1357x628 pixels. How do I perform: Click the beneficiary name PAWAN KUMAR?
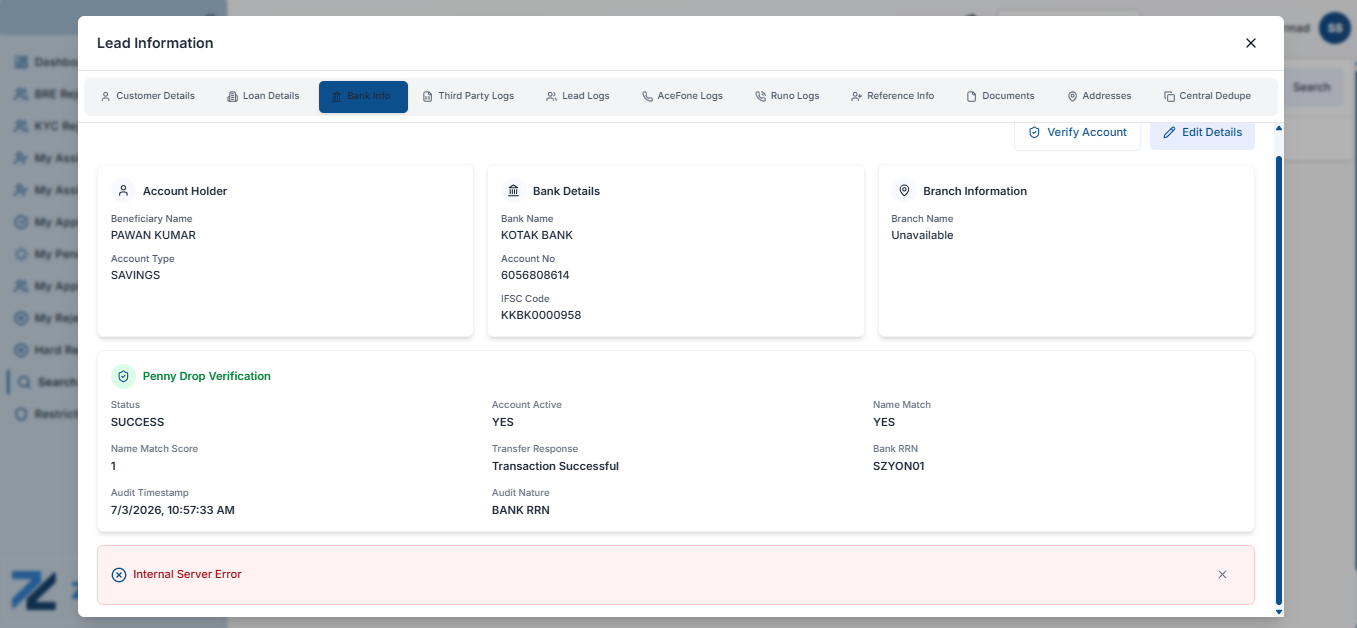[x=153, y=235]
